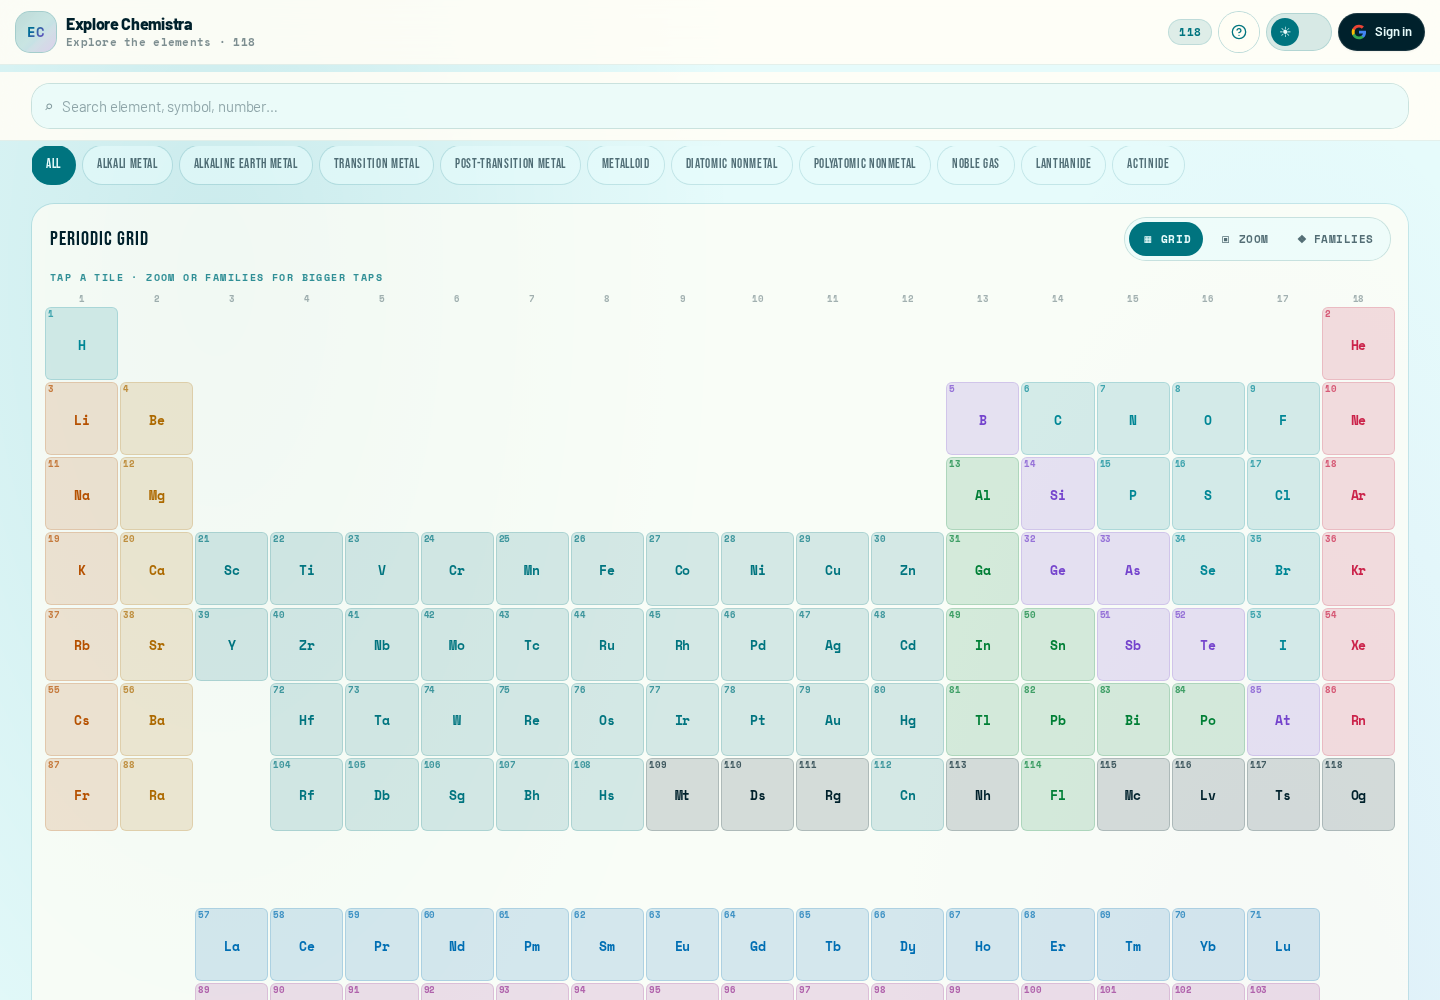The width and height of the screenshot is (1440, 1000).
Task: Open the Copernicium Cn tile
Action: point(908,795)
